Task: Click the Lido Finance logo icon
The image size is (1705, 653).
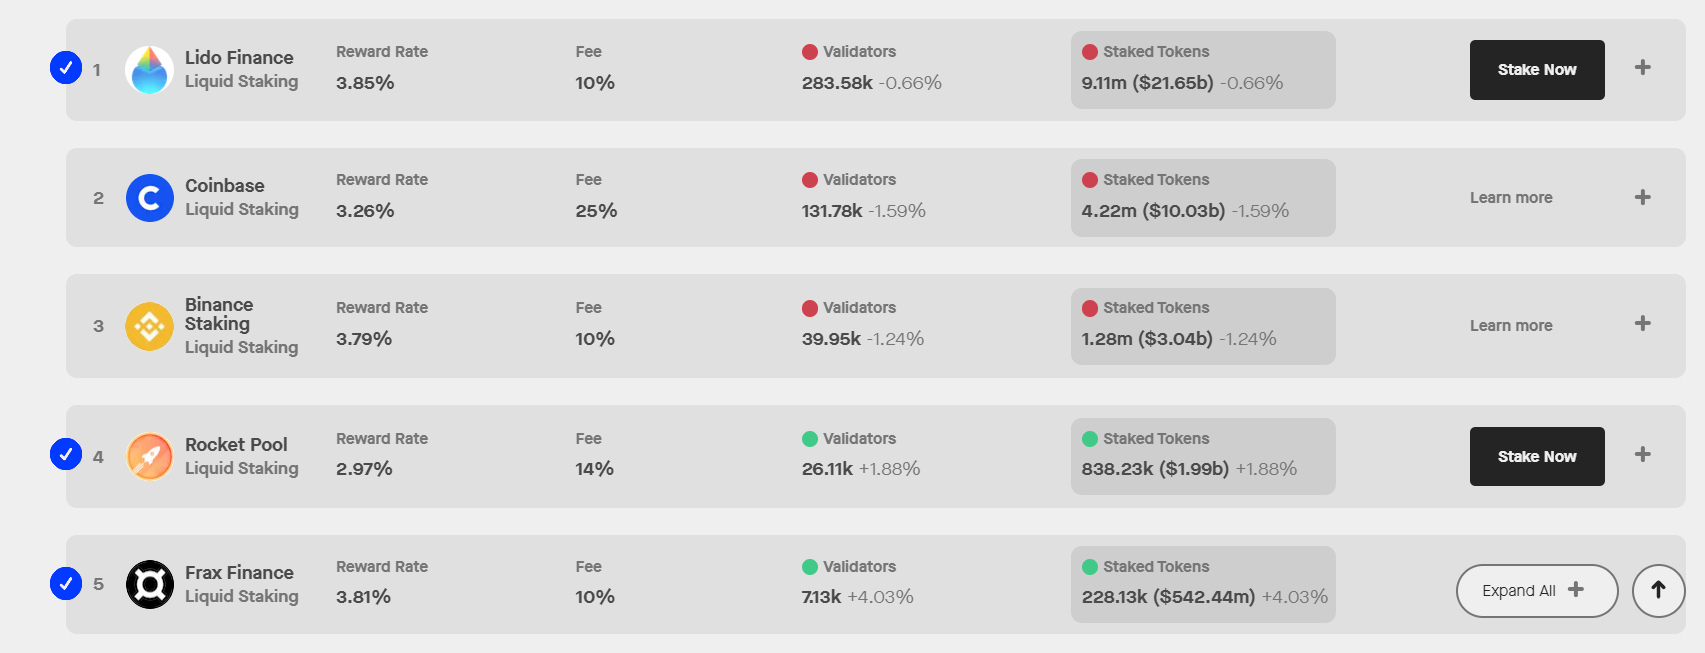Action: click(x=149, y=70)
